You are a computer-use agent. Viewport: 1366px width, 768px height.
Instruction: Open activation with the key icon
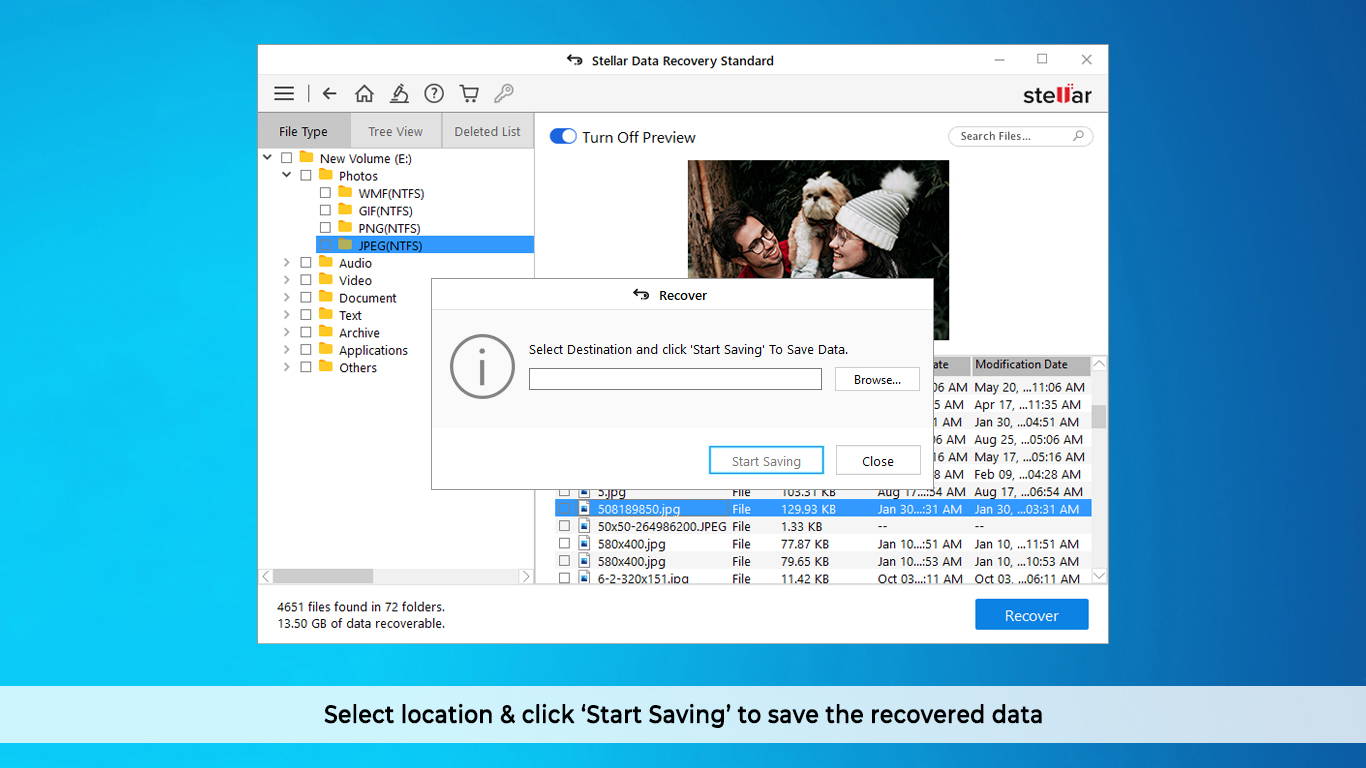pyautogui.click(x=504, y=92)
